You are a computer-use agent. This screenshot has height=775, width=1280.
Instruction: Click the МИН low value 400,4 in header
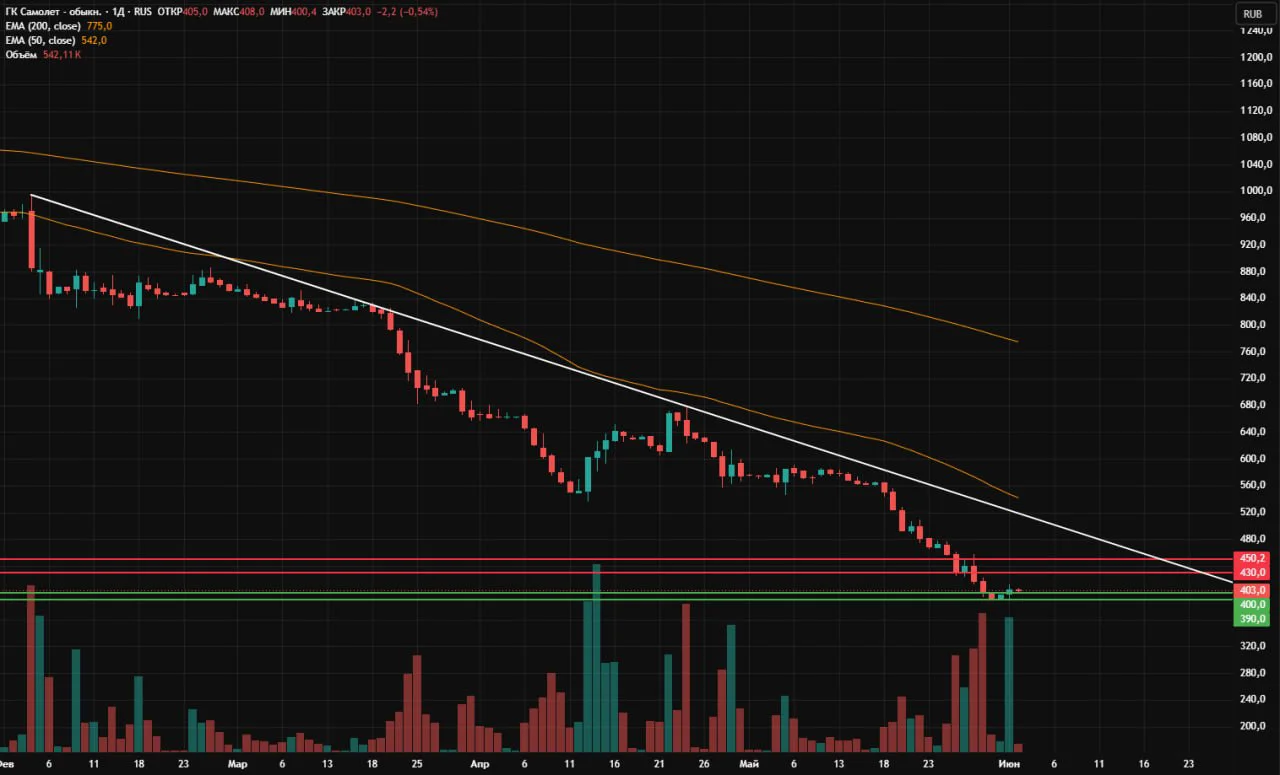305,11
